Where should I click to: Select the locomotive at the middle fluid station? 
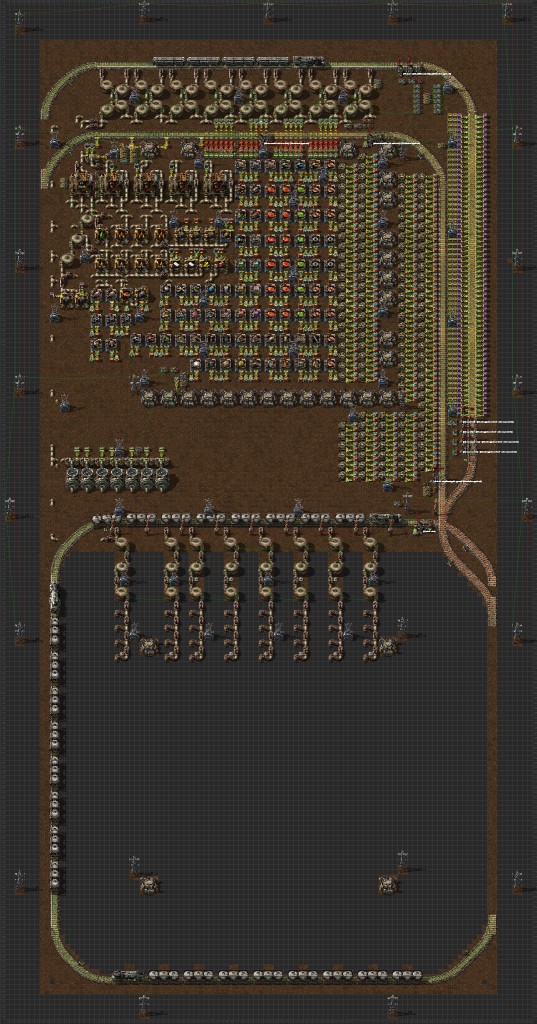(x=386, y=519)
